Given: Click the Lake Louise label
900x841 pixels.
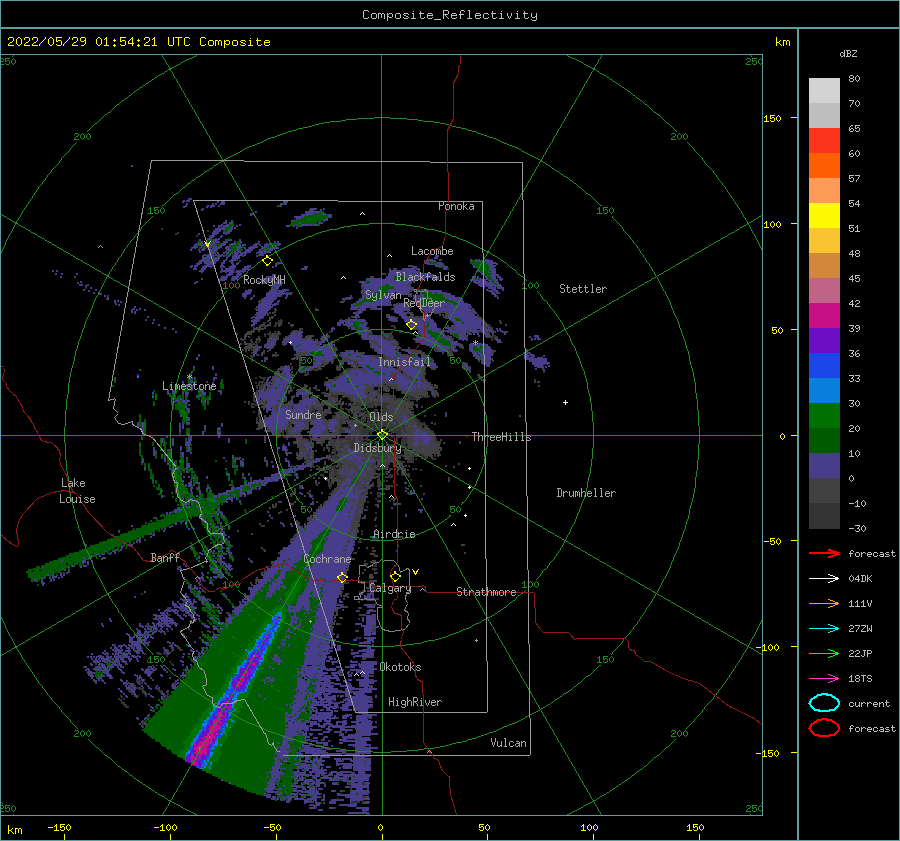Looking at the screenshot, I should pos(77,491).
